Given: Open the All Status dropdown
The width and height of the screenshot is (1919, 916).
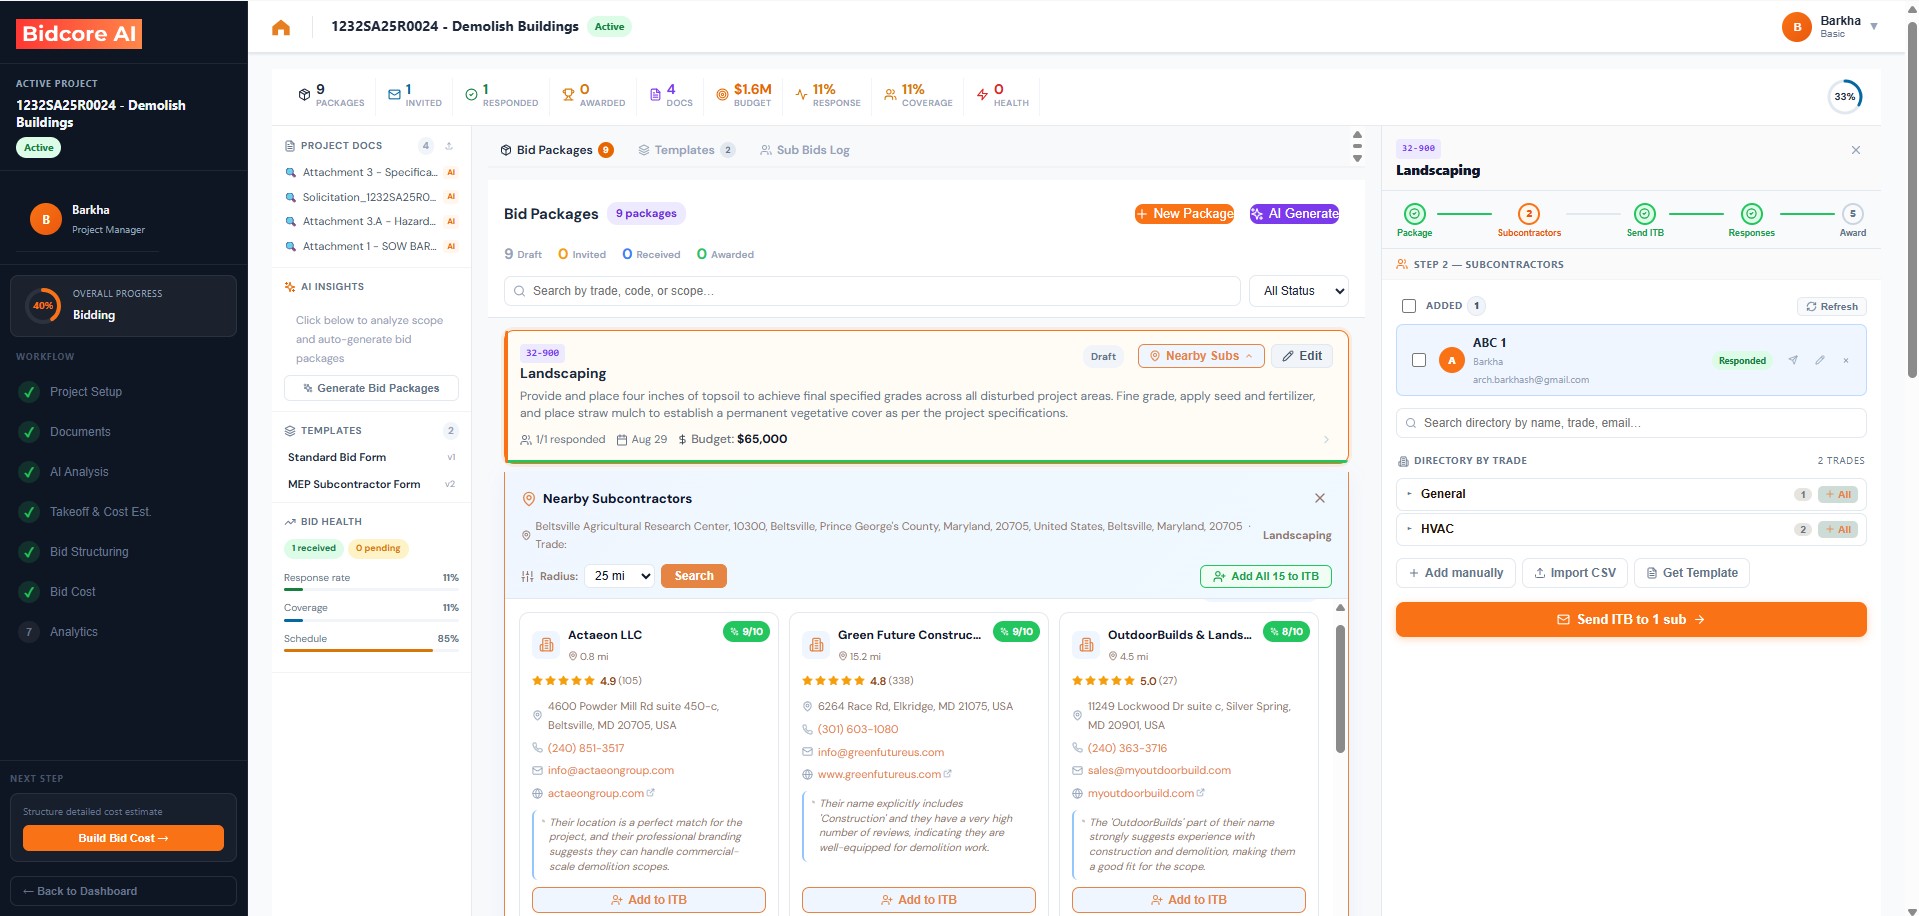Looking at the screenshot, I should pos(1298,290).
